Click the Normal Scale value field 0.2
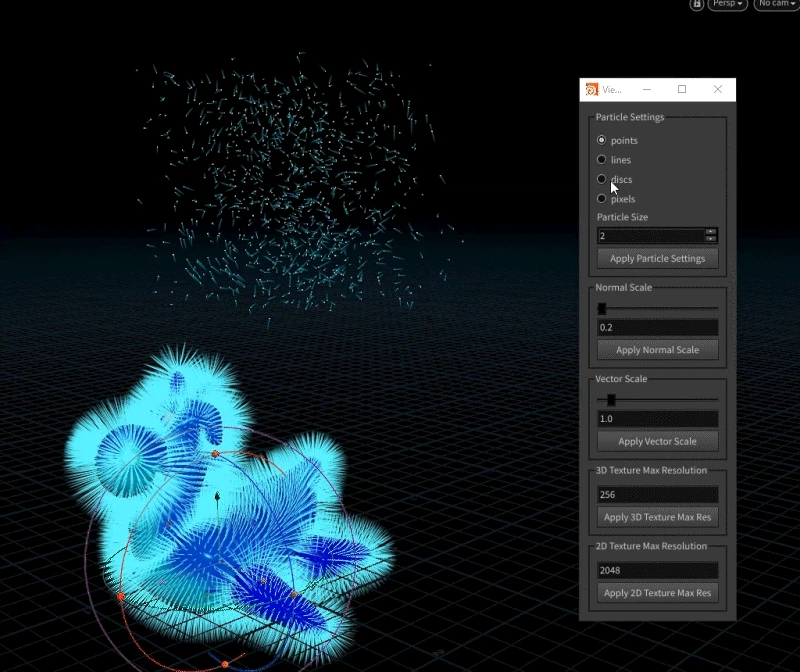 point(657,327)
